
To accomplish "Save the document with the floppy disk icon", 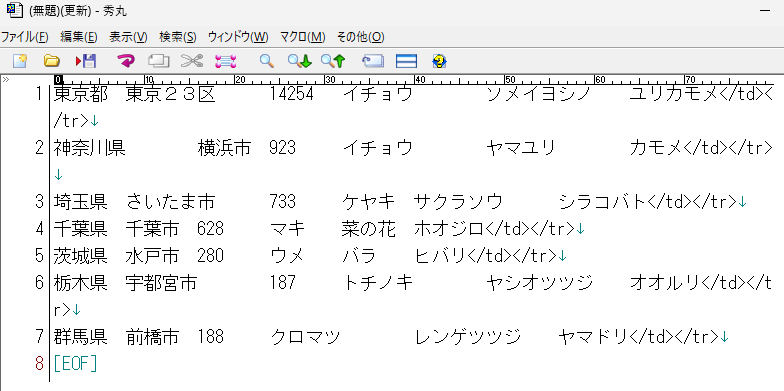I will (86, 62).
